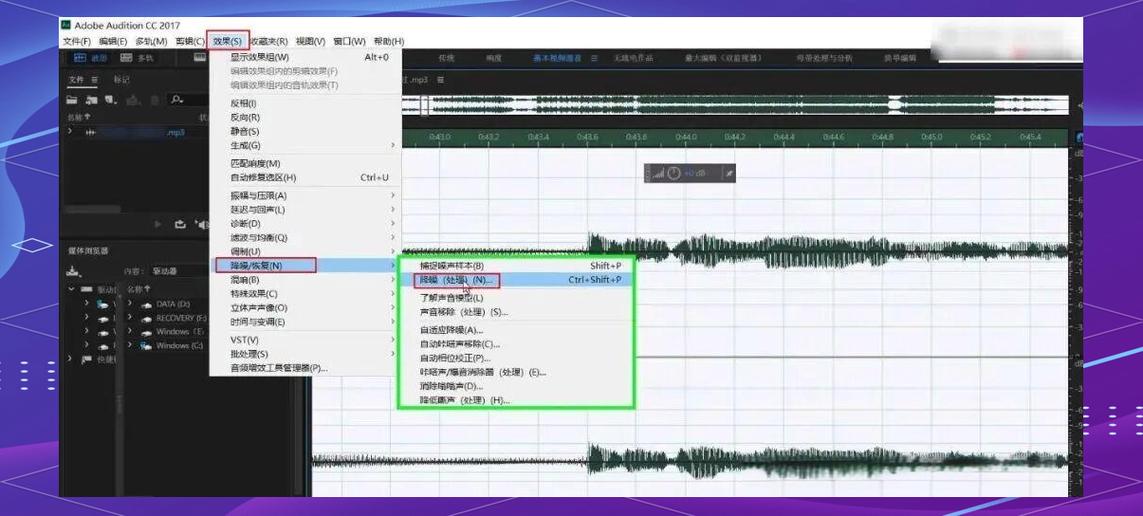The height and width of the screenshot is (516, 1143).
Task: Select the 文件 panel tab
Action: 76,79
